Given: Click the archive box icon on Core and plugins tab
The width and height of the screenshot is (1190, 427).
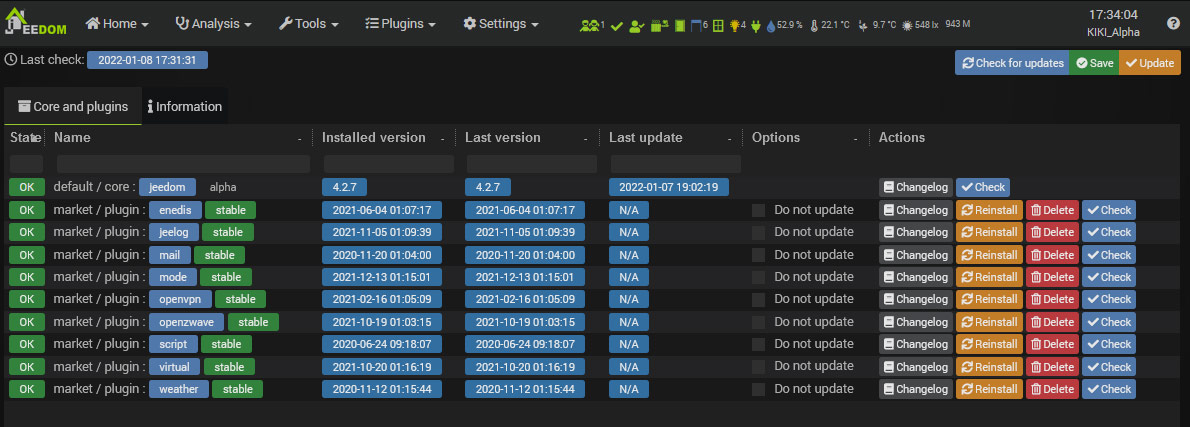Looking at the screenshot, I should point(24,106).
